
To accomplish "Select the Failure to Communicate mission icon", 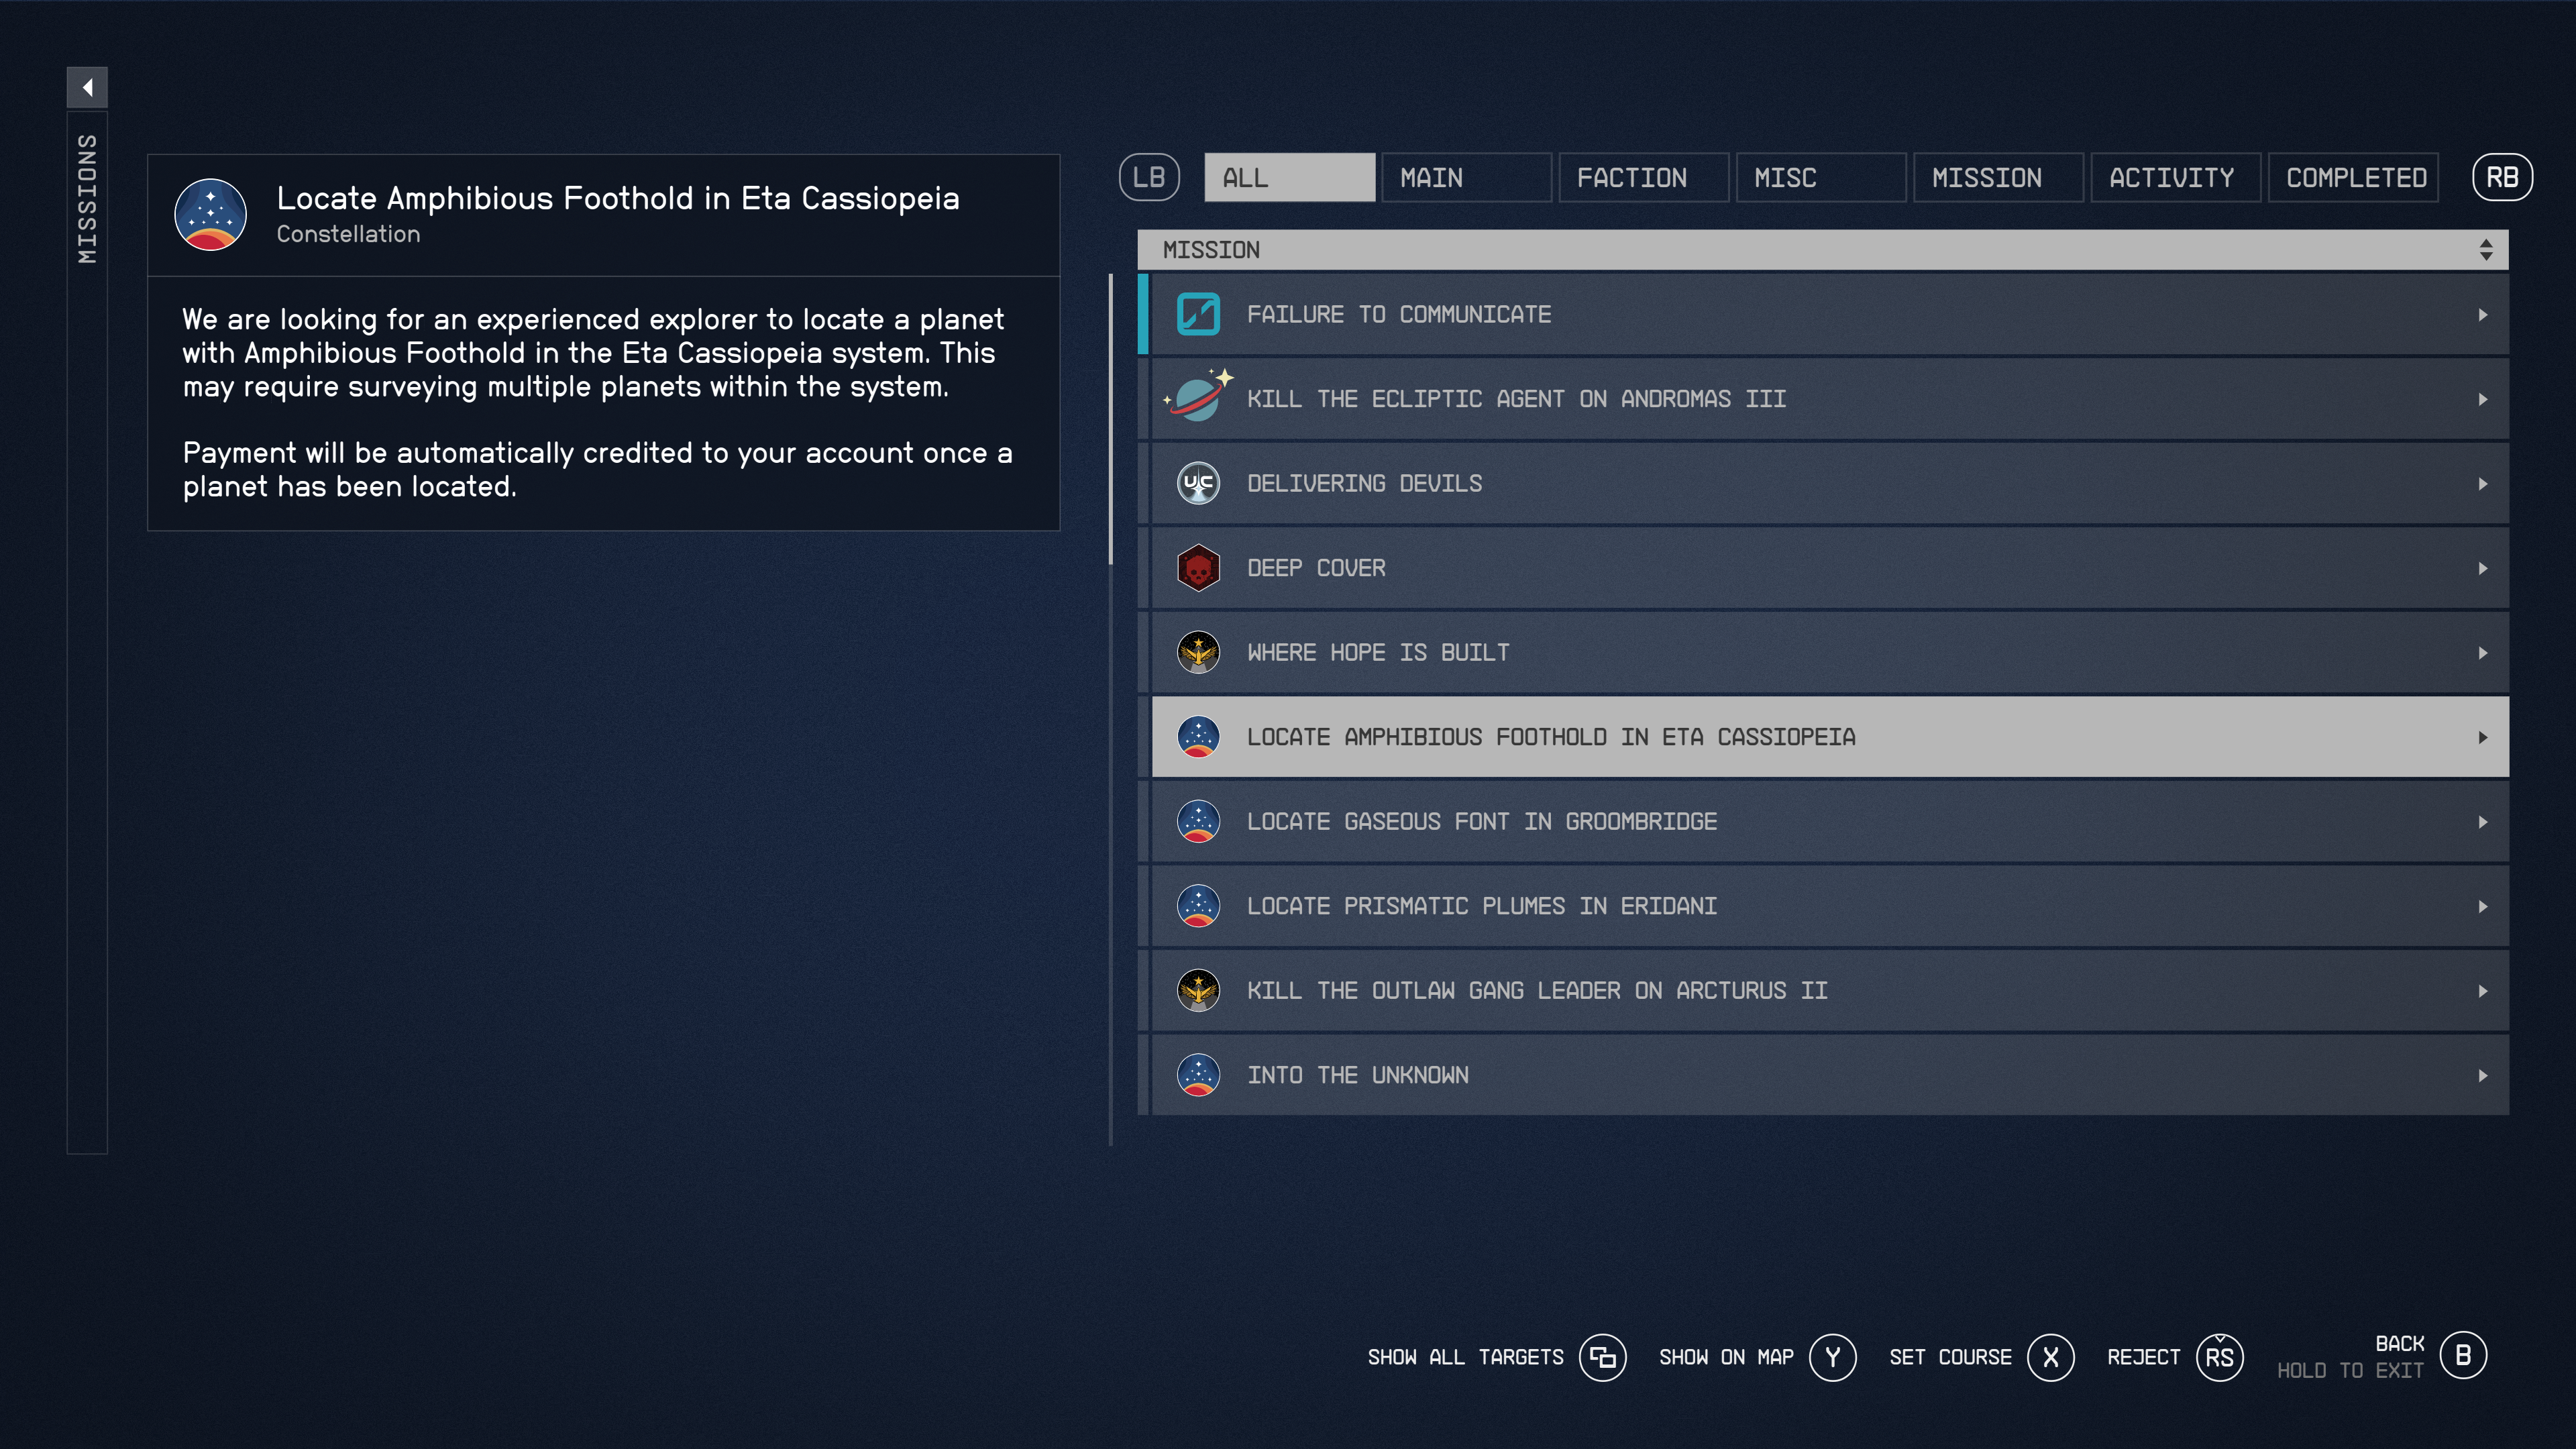I will (x=1201, y=313).
